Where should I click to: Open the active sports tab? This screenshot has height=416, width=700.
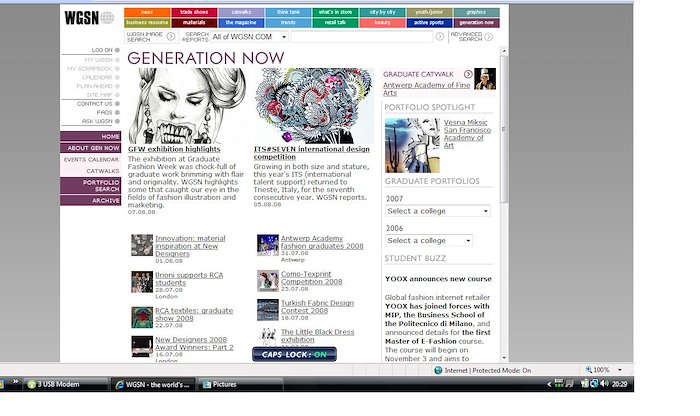tap(429, 22)
